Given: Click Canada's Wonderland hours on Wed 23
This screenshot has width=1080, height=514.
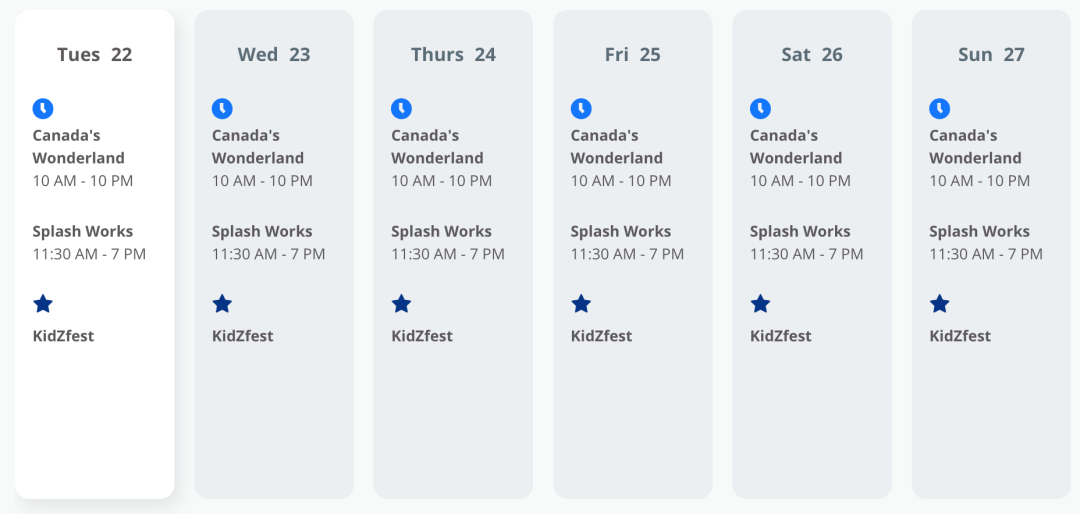Looking at the screenshot, I should pos(262,181).
